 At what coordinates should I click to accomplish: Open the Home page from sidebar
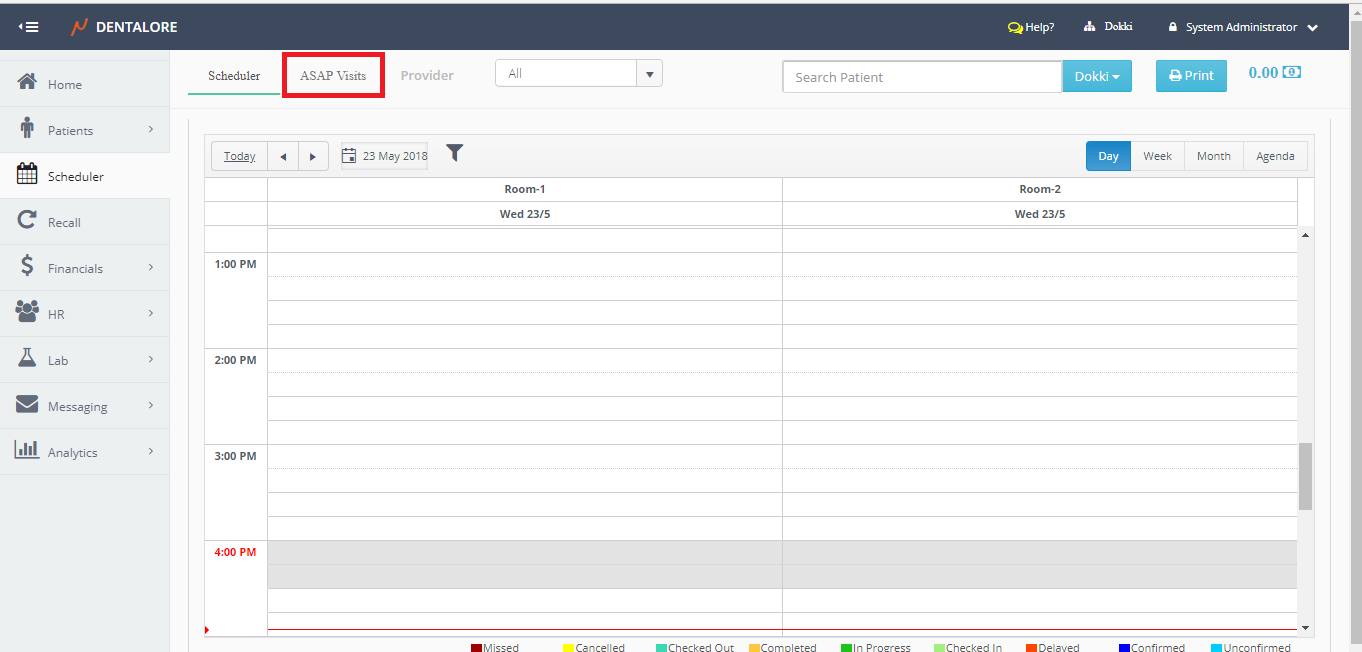pyautogui.click(x=64, y=85)
